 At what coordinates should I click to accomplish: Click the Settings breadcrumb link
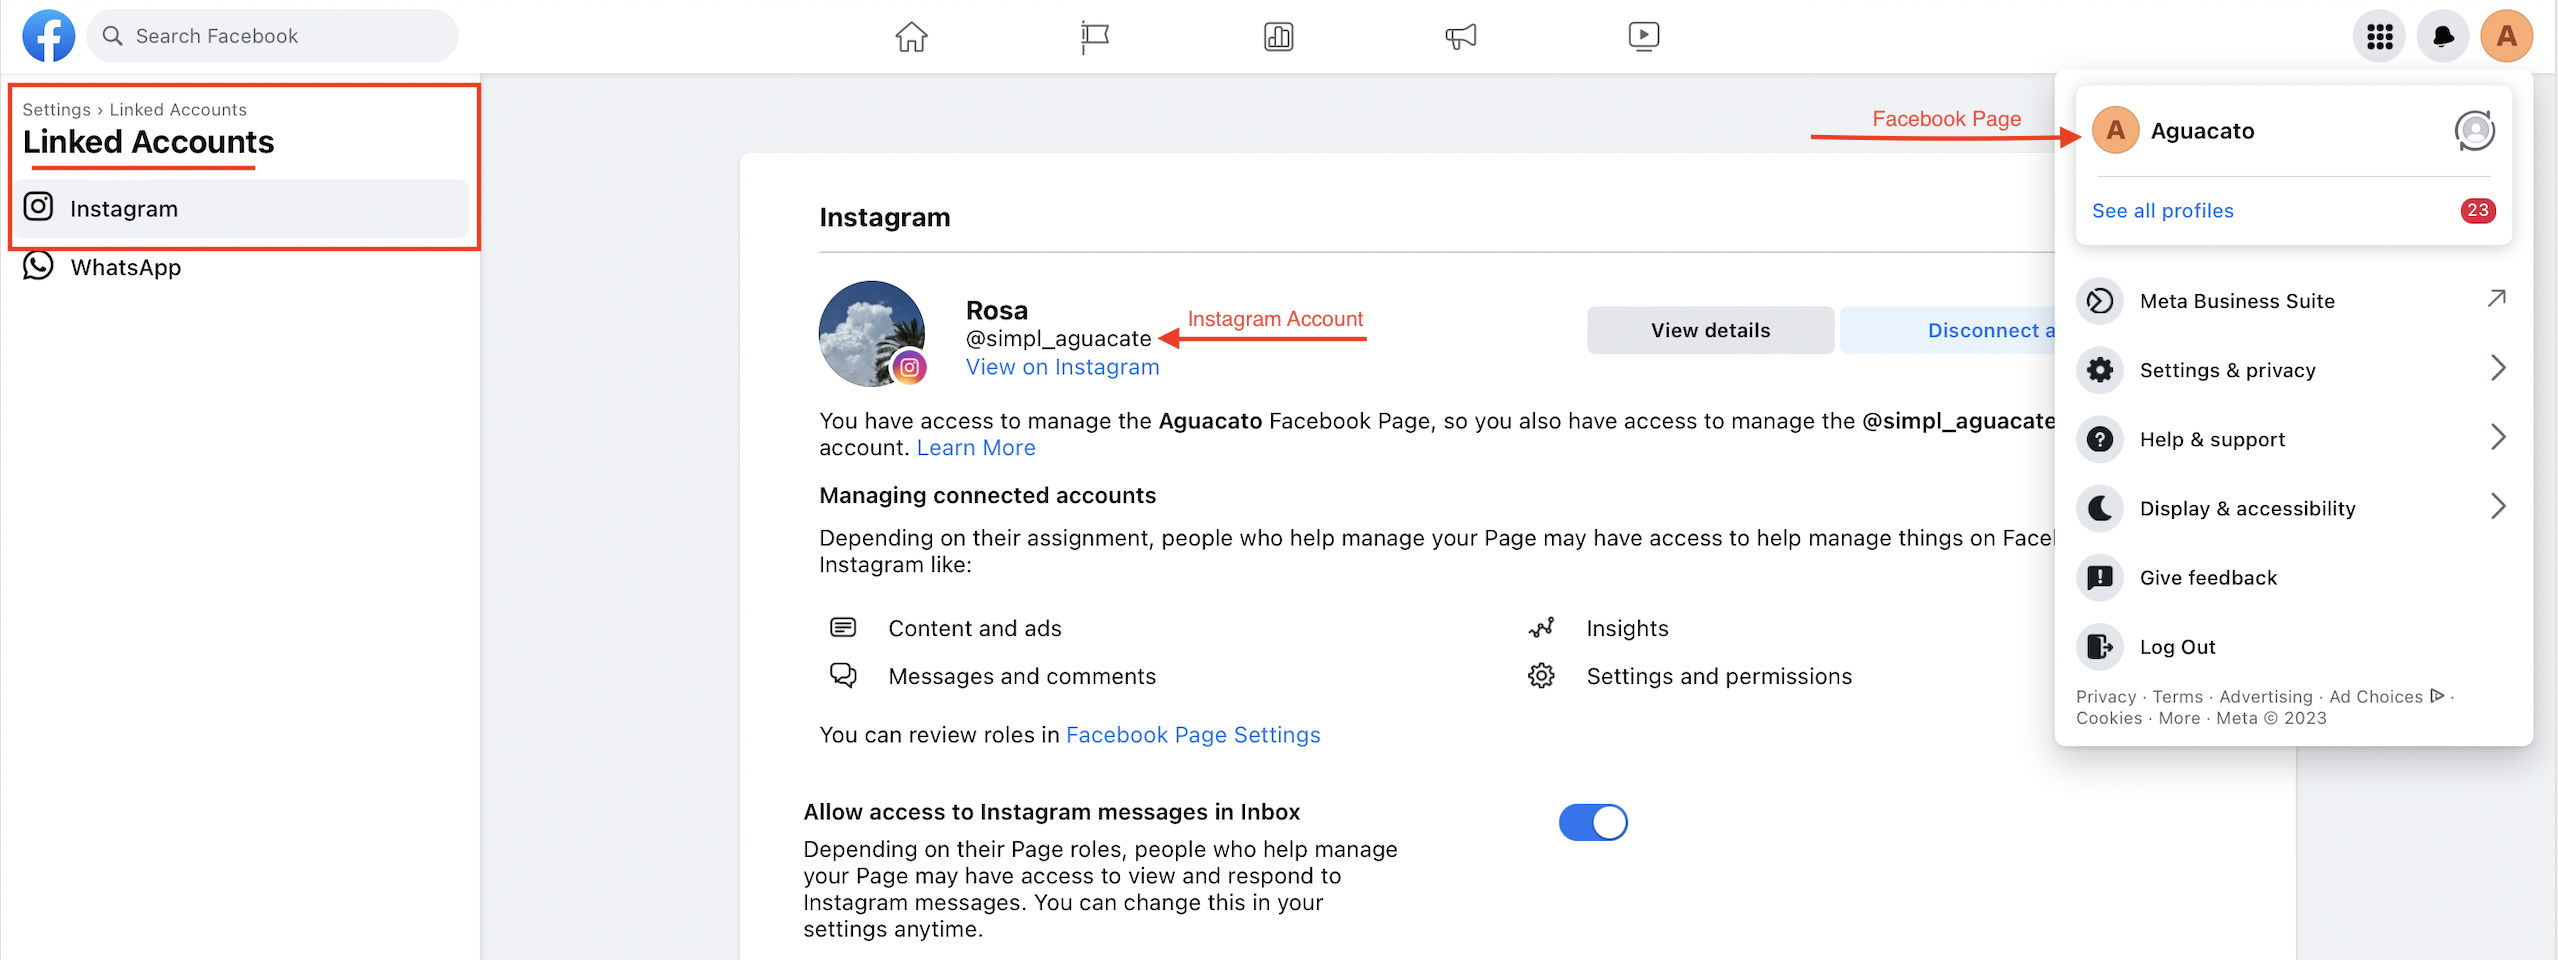[x=56, y=110]
